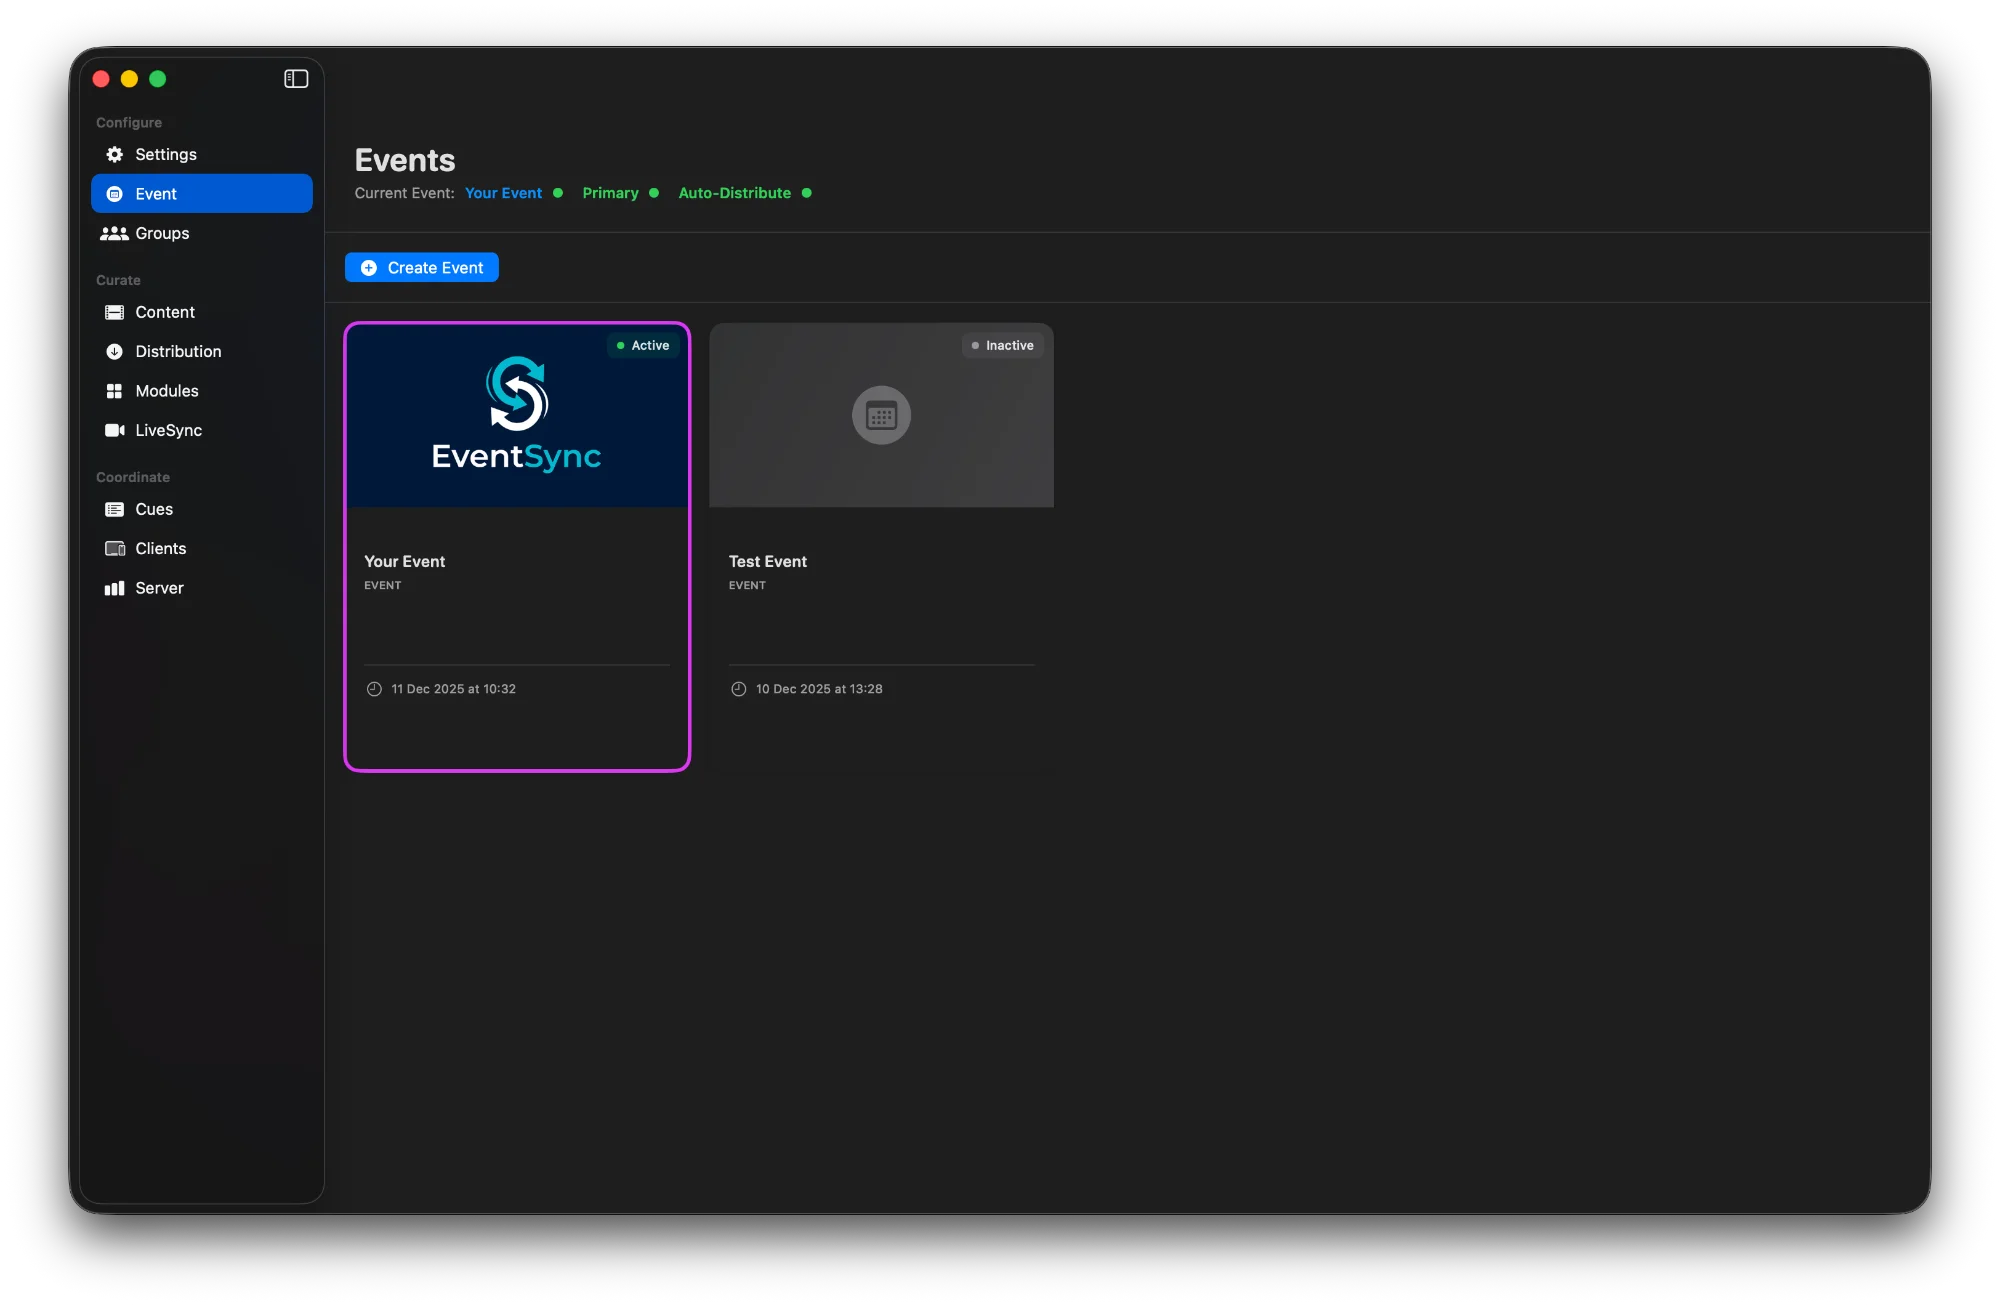Toggle the sidebar visibility icon
Viewport: 2000px width, 1305px height.
296,79
